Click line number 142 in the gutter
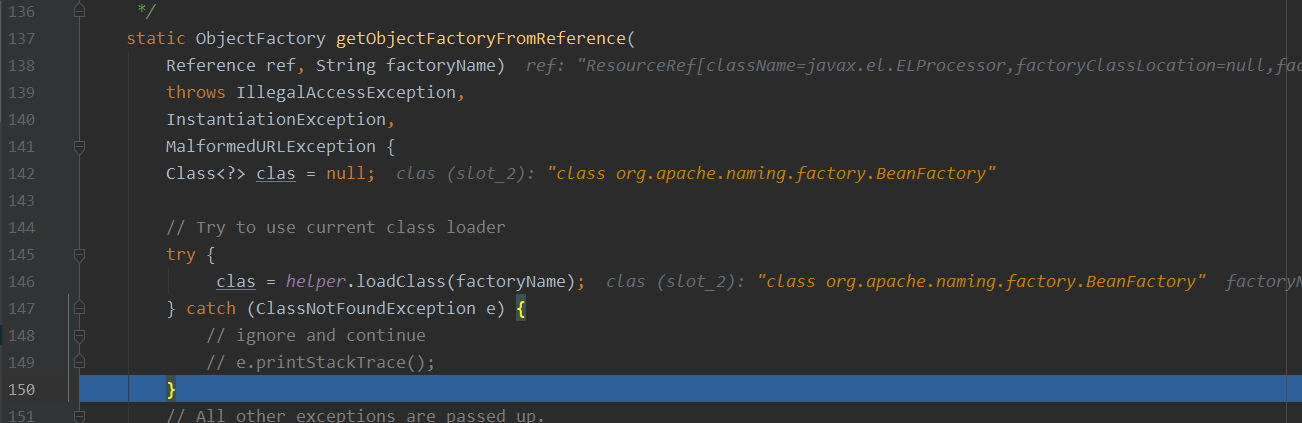 coord(21,174)
